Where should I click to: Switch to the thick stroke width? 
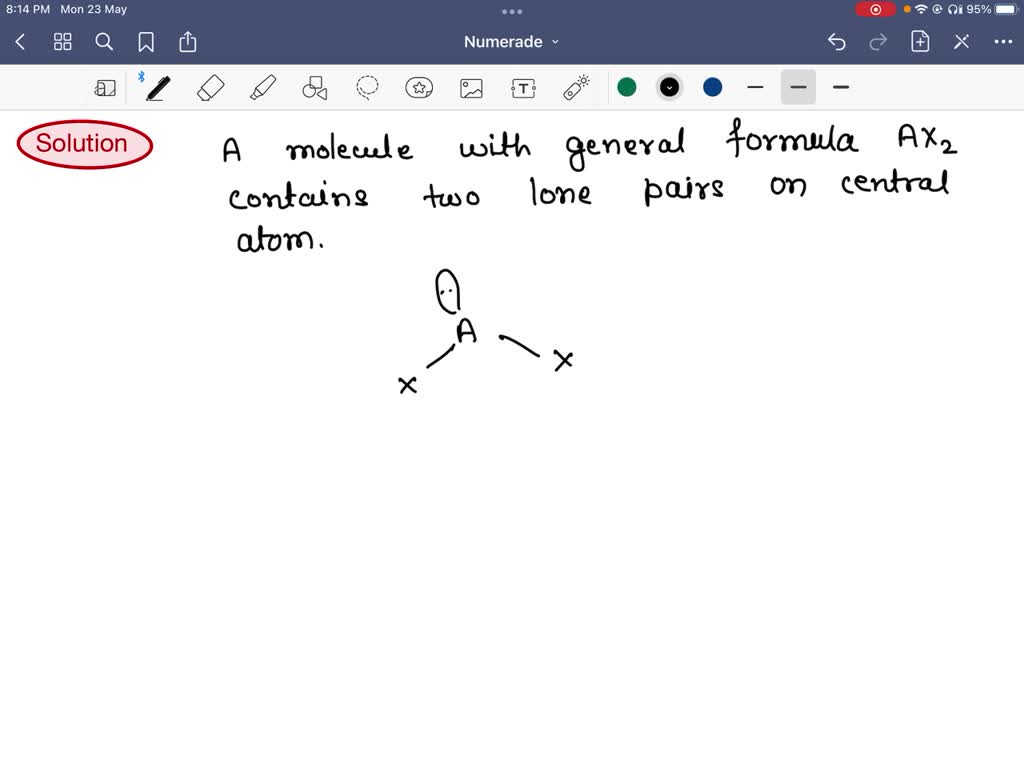tap(841, 87)
